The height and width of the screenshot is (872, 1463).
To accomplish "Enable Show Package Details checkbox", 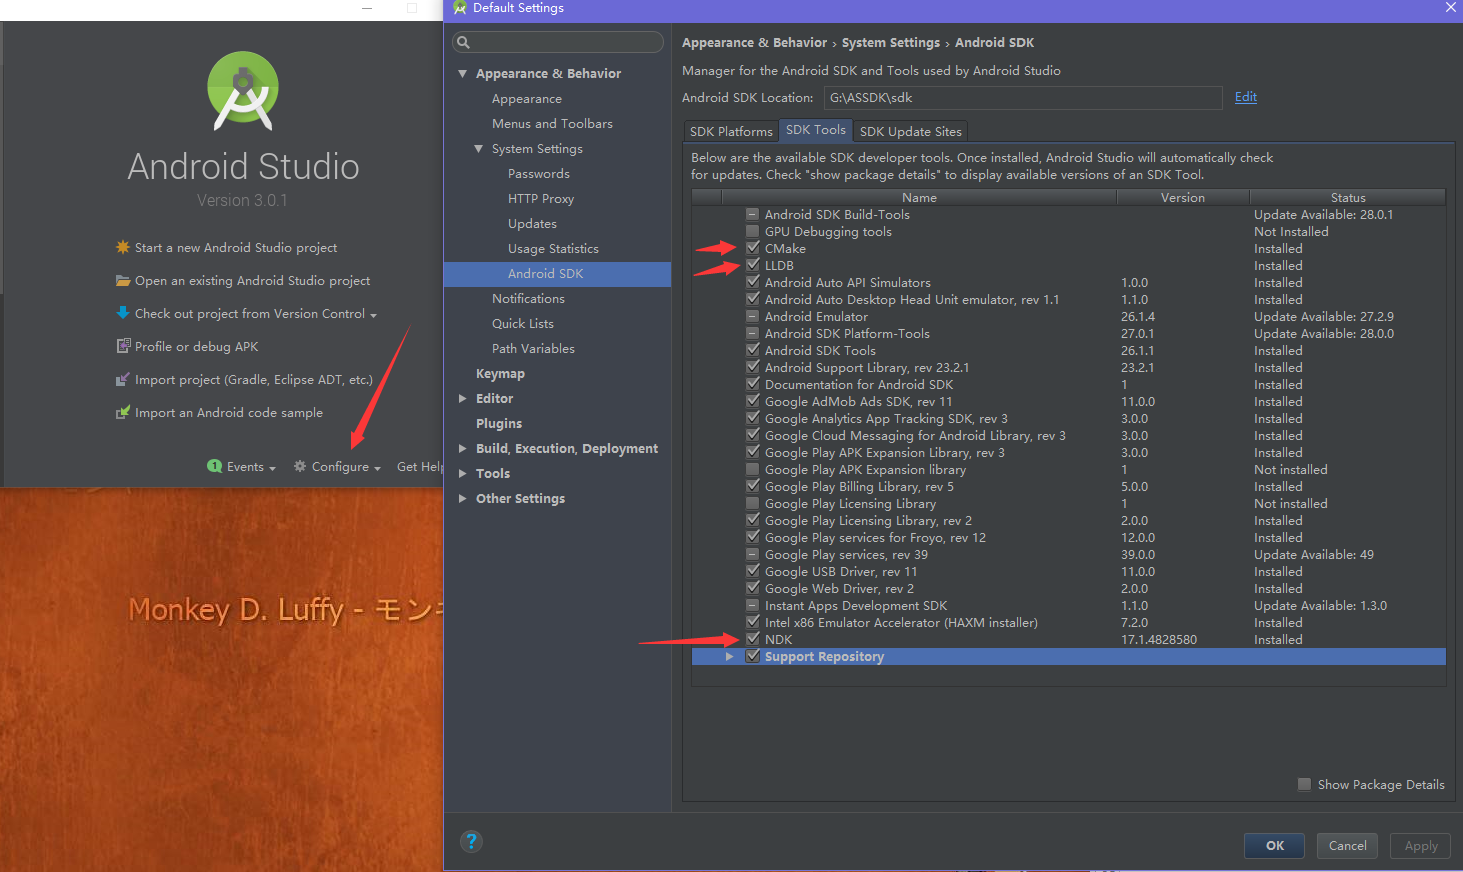I will (x=1304, y=784).
